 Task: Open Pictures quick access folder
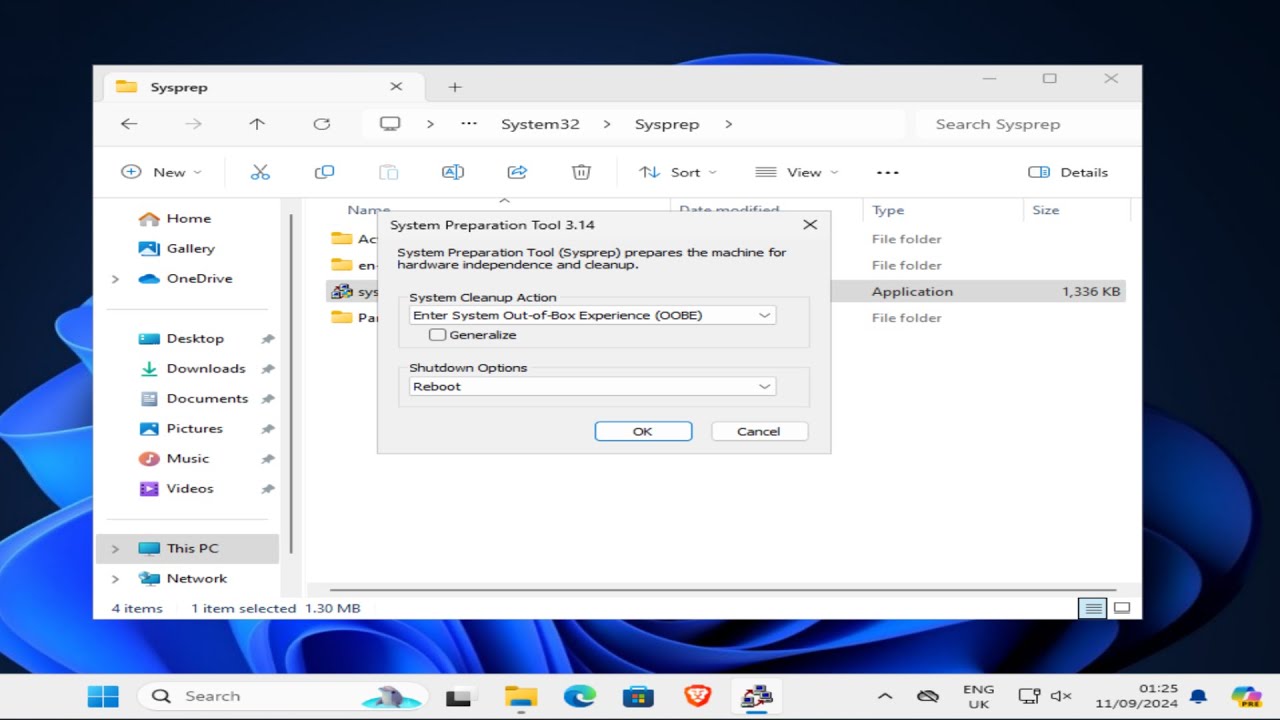(194, 428)
